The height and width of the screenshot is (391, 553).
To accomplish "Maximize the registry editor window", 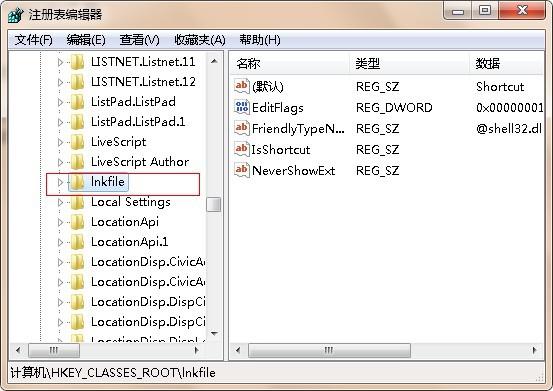I will [x=485, y=11].
